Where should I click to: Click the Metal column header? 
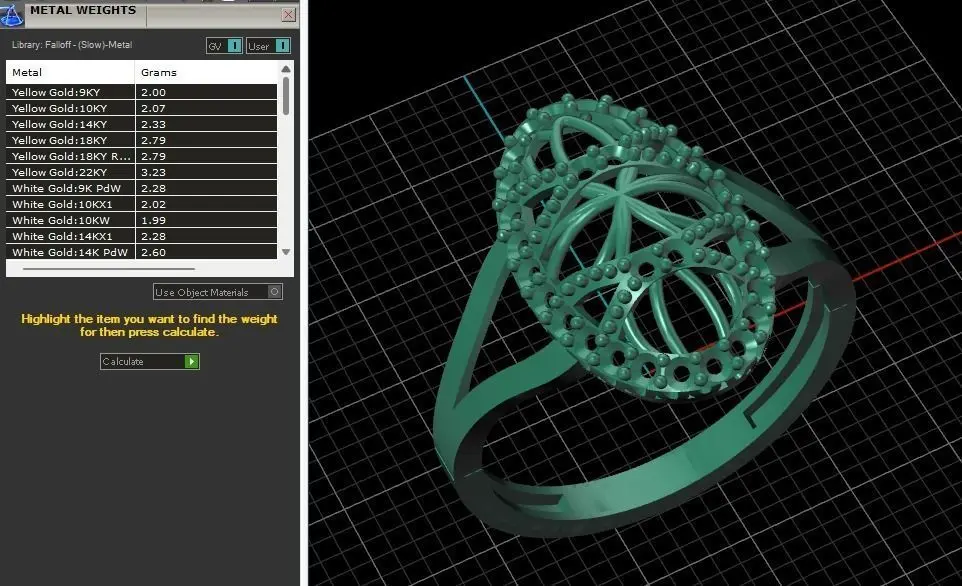[70, 72]
